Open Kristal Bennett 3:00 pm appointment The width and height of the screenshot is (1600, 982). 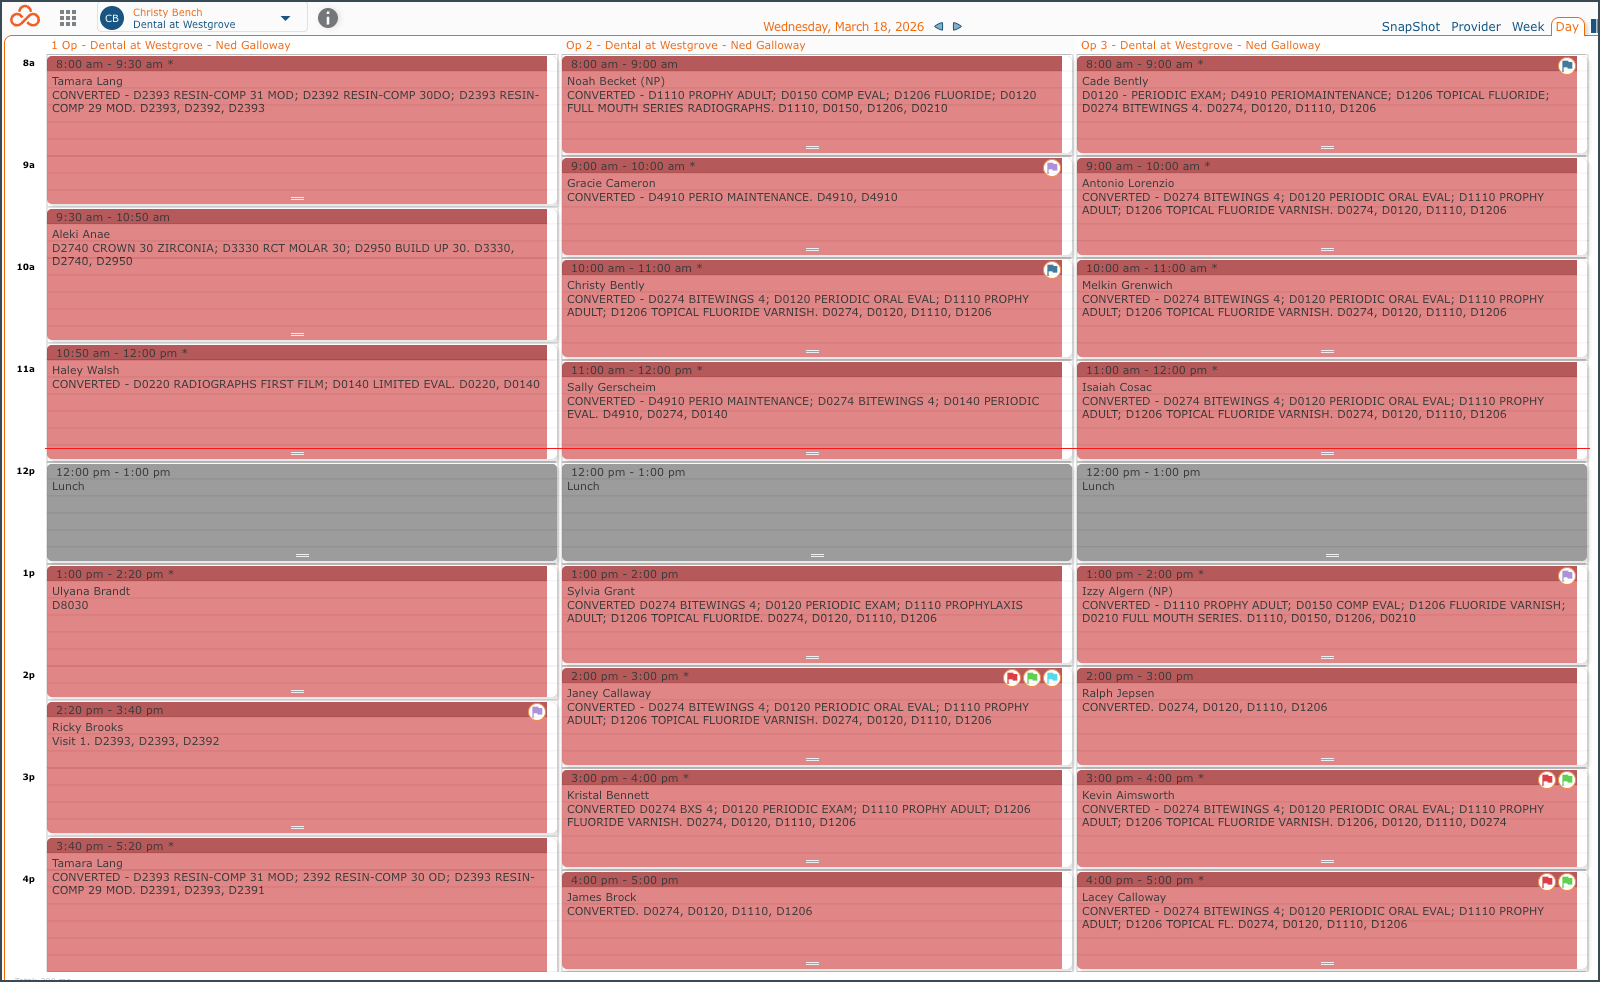click(x=812, y=819)
